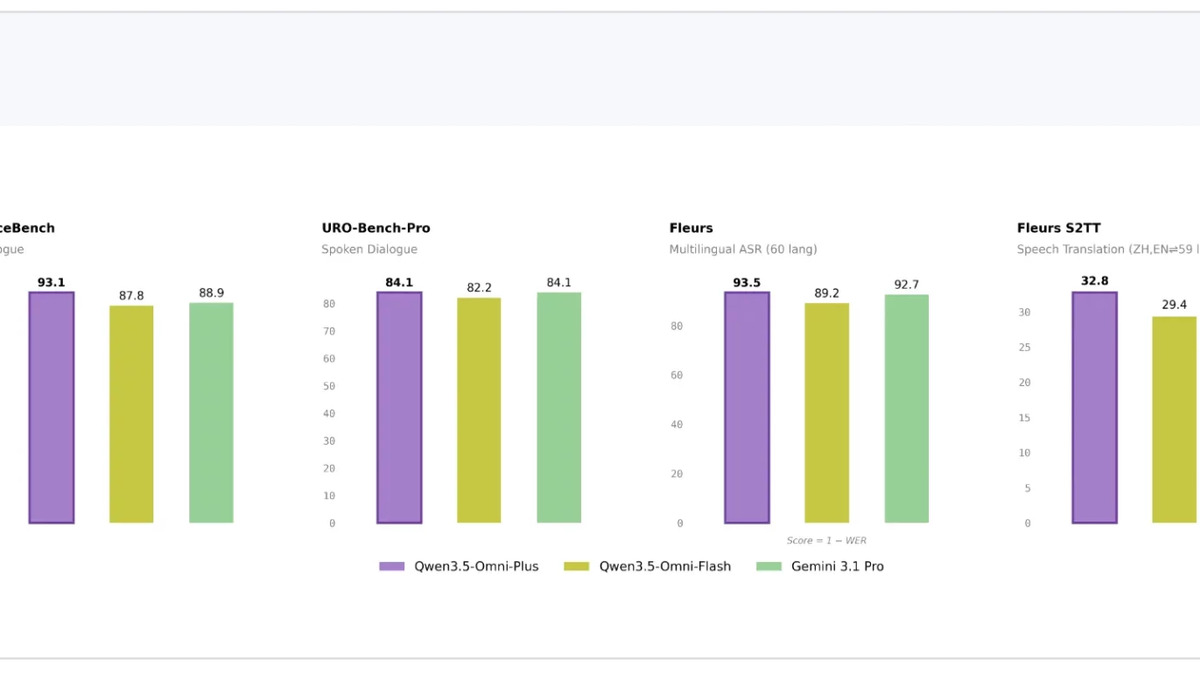Click the 92.7 value above the green Fleurs bar

[x=906, y=282]
